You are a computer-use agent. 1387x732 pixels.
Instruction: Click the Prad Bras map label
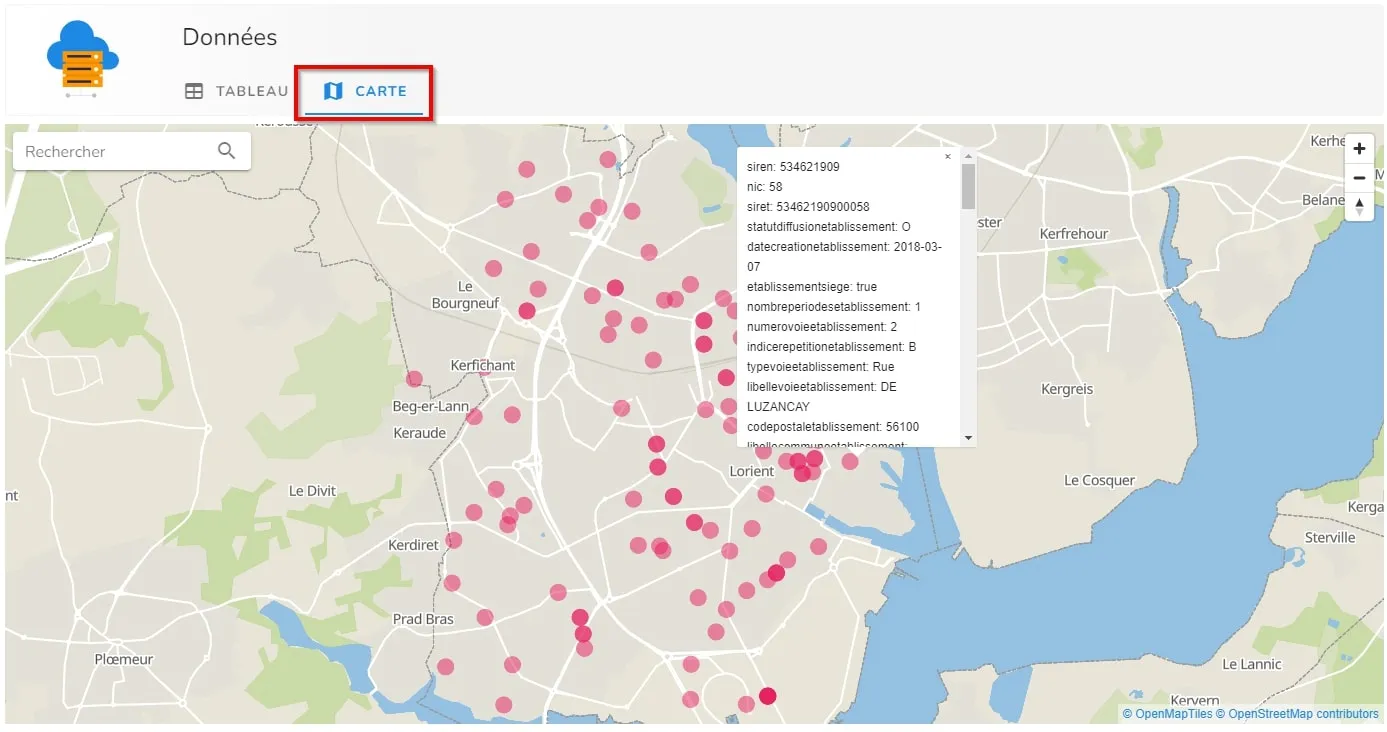pyautogui.click(x=423, y=619)
